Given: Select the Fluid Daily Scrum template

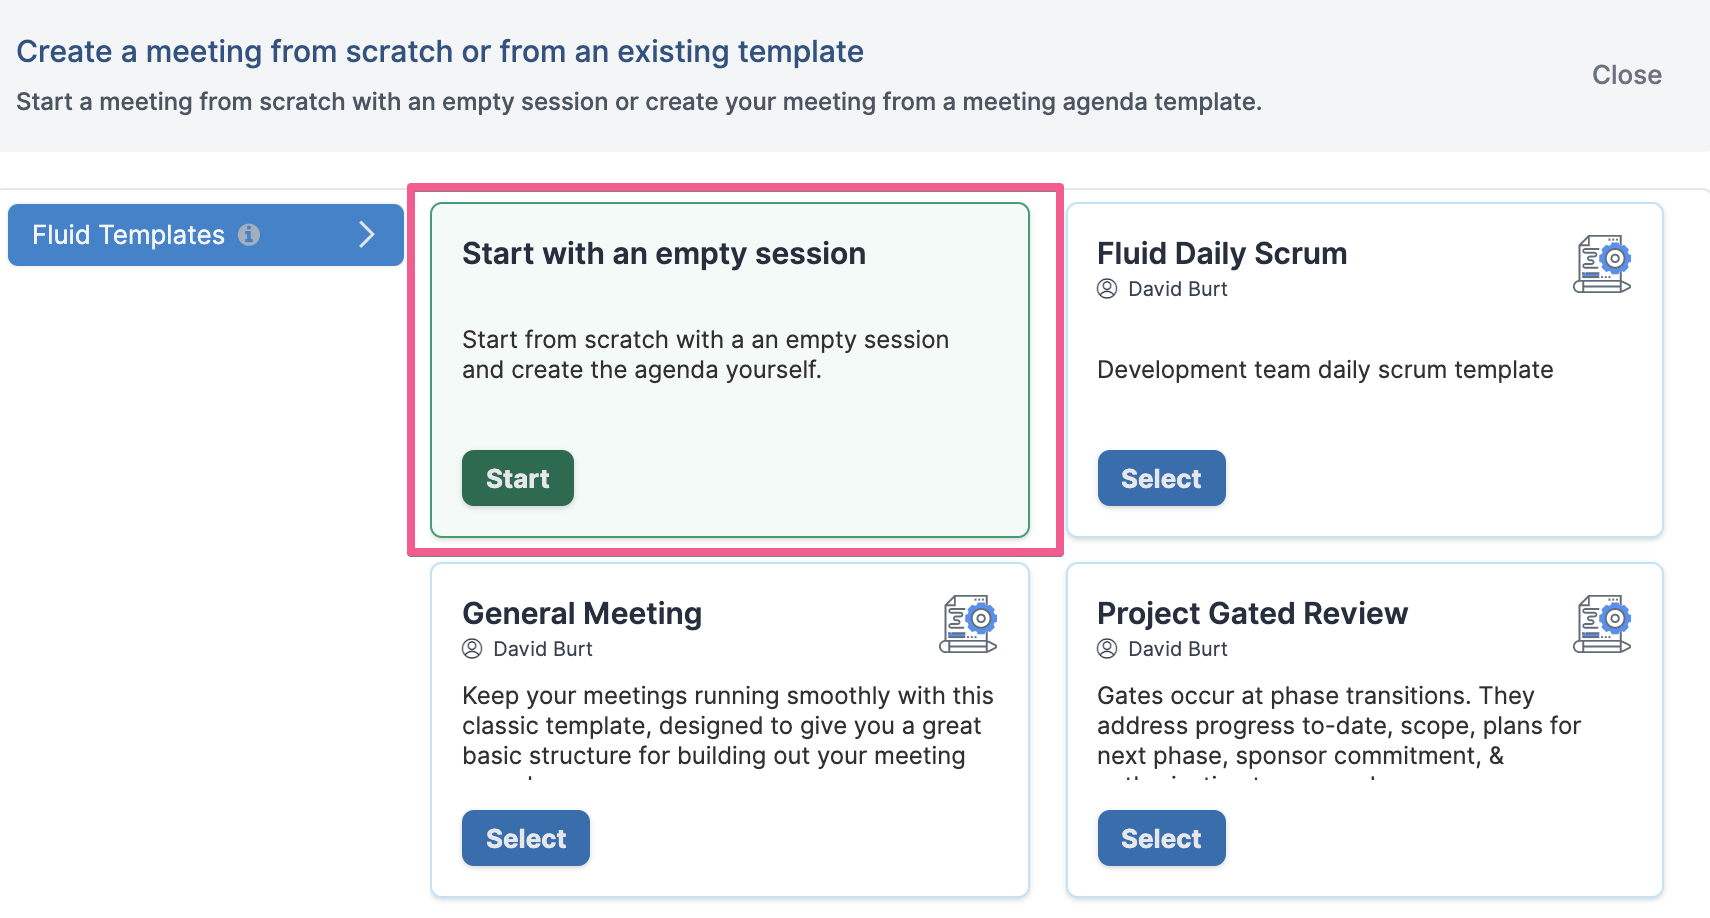Looking at the screenshot, I should 1161,478.
